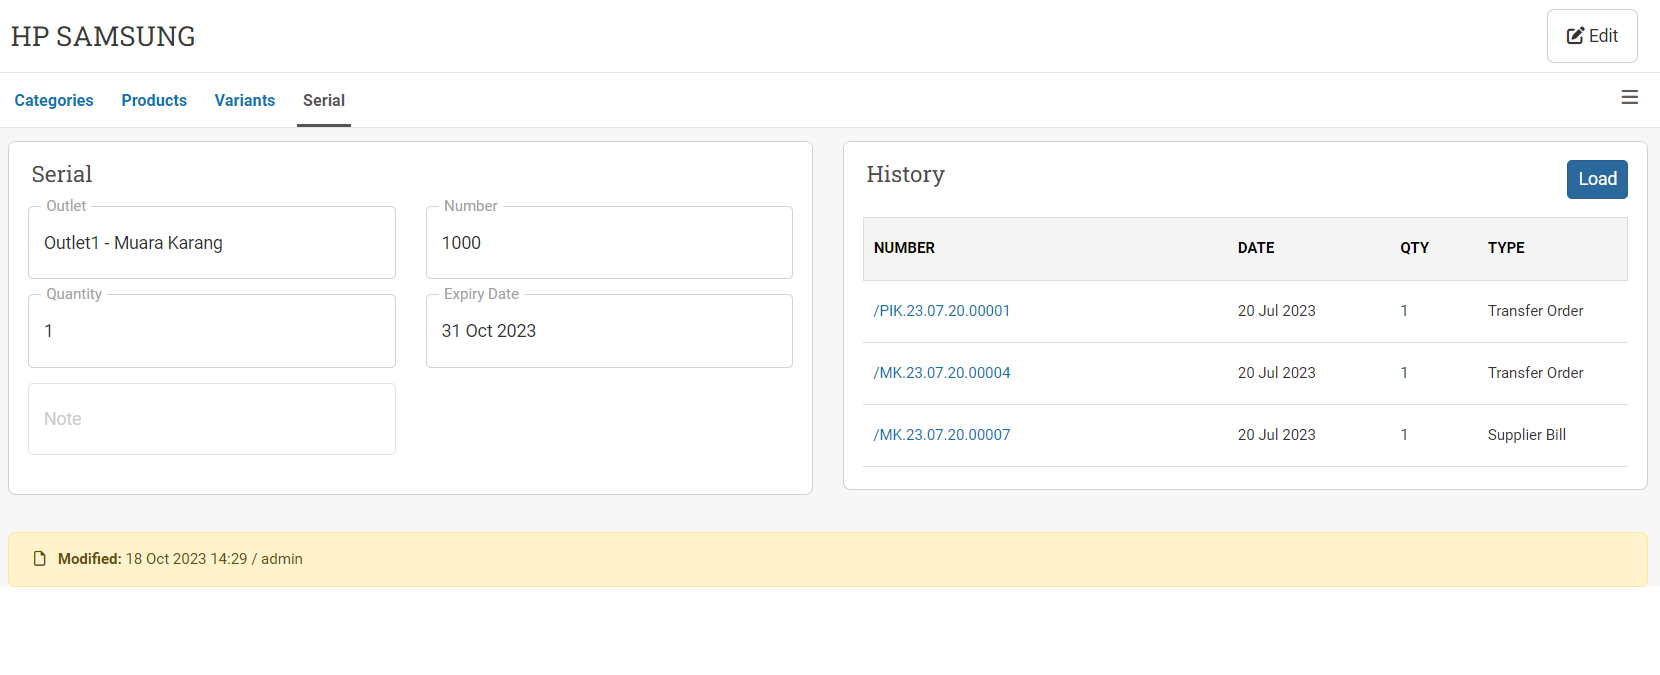
Task: Click the Number field showing 1000
Action: 609,243
